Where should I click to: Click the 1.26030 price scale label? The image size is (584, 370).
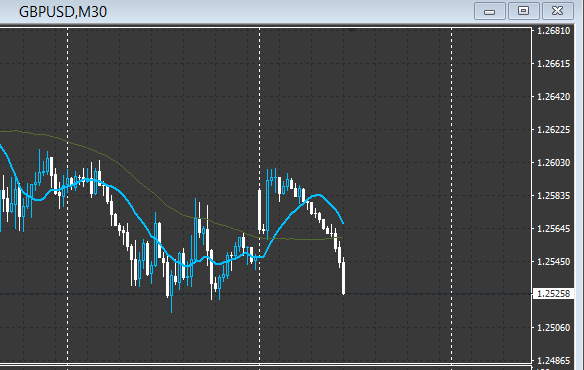[553, 163]
